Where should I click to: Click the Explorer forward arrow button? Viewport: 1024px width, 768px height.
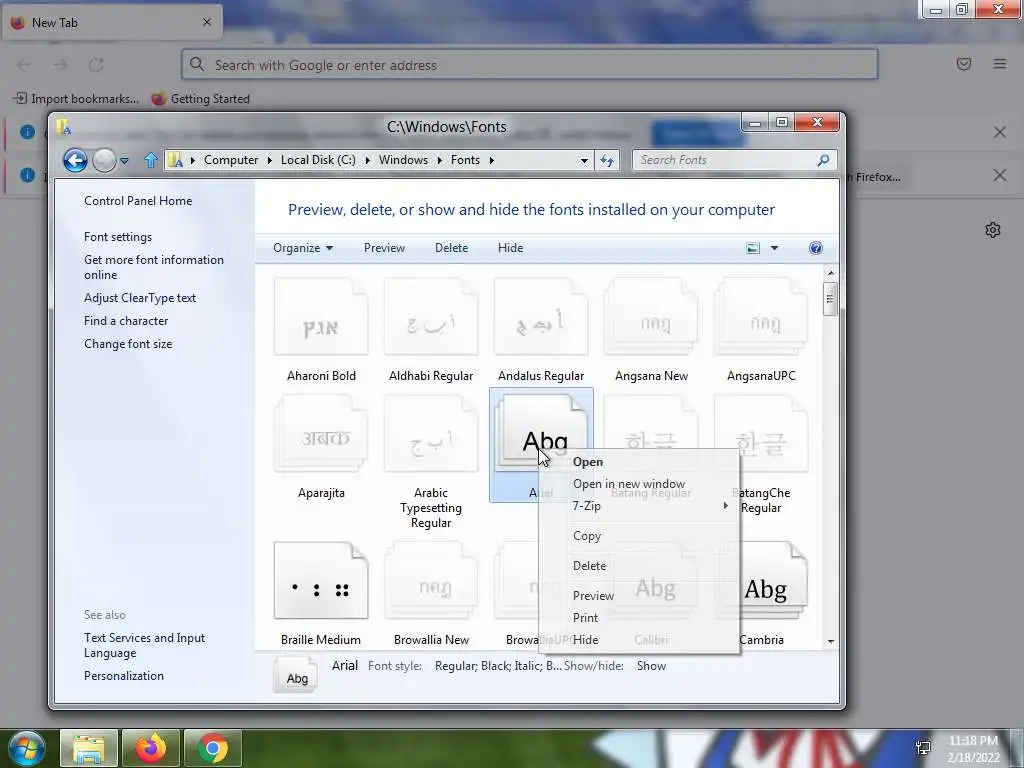tap(104, 160)
